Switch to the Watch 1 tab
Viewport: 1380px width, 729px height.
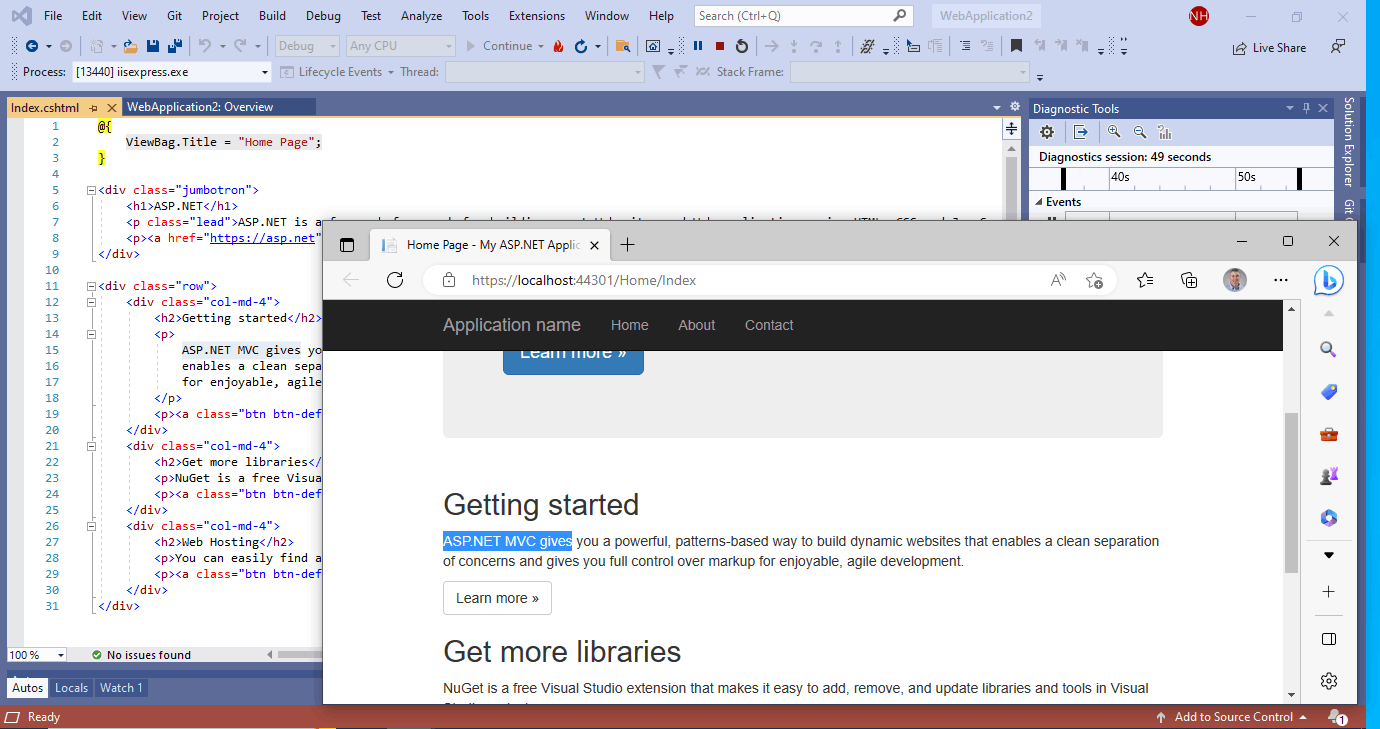[121, 688]
